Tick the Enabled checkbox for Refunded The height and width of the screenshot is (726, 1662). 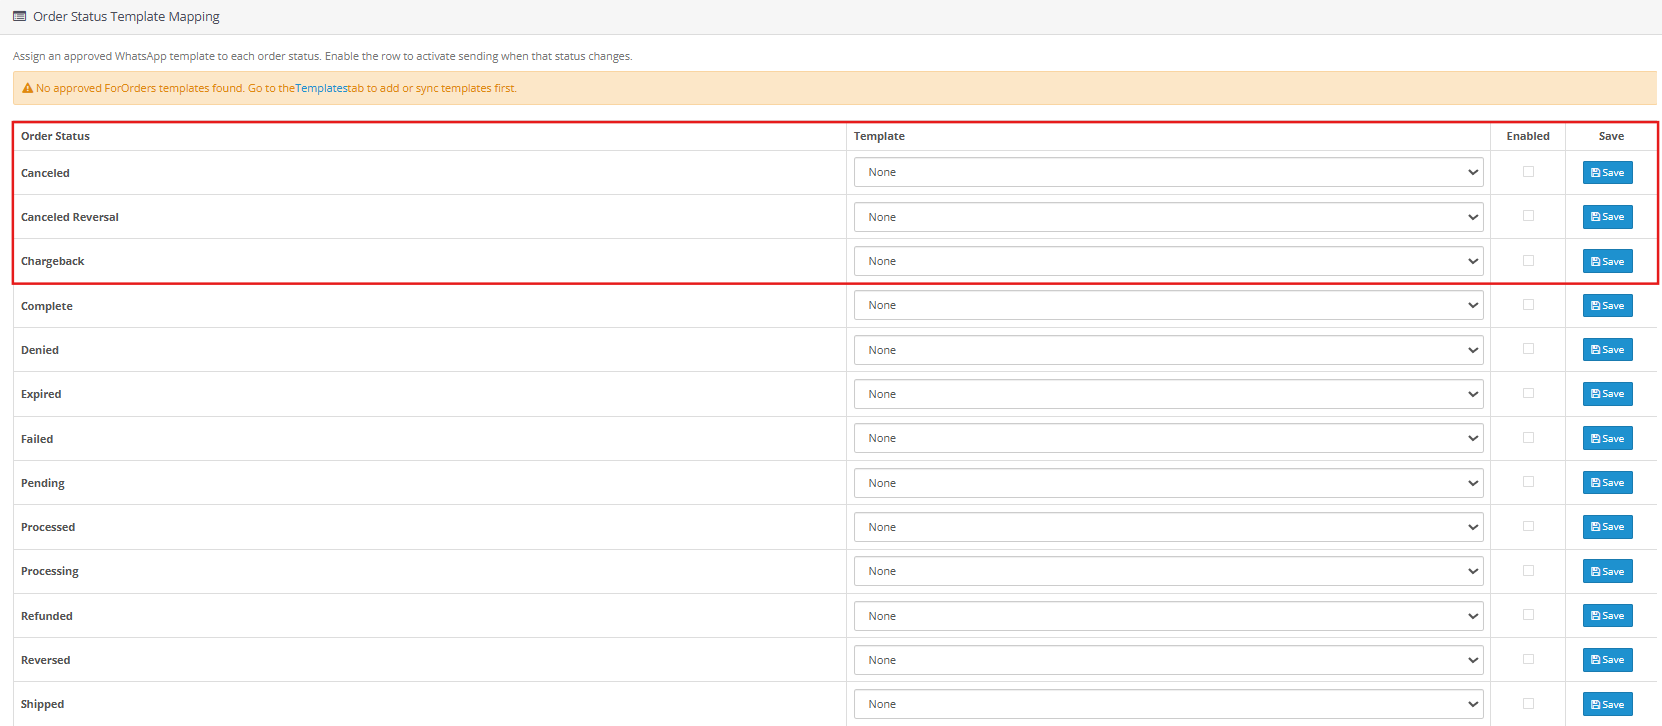[x=1528, y=614]
